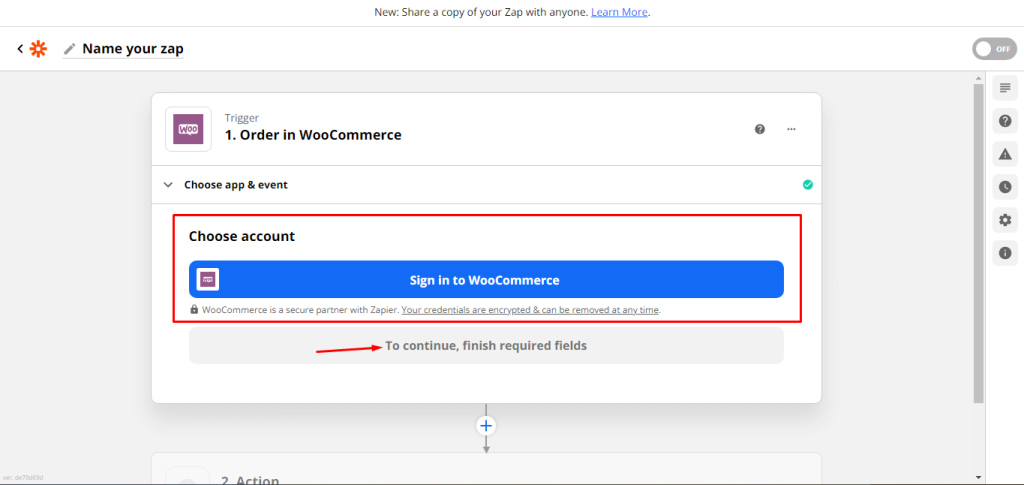Open the settings gear icon in sidebar
Image resolution: width=1024 pixels, height=485 pixels.
pyautogui.click(x=1004, y=220)
